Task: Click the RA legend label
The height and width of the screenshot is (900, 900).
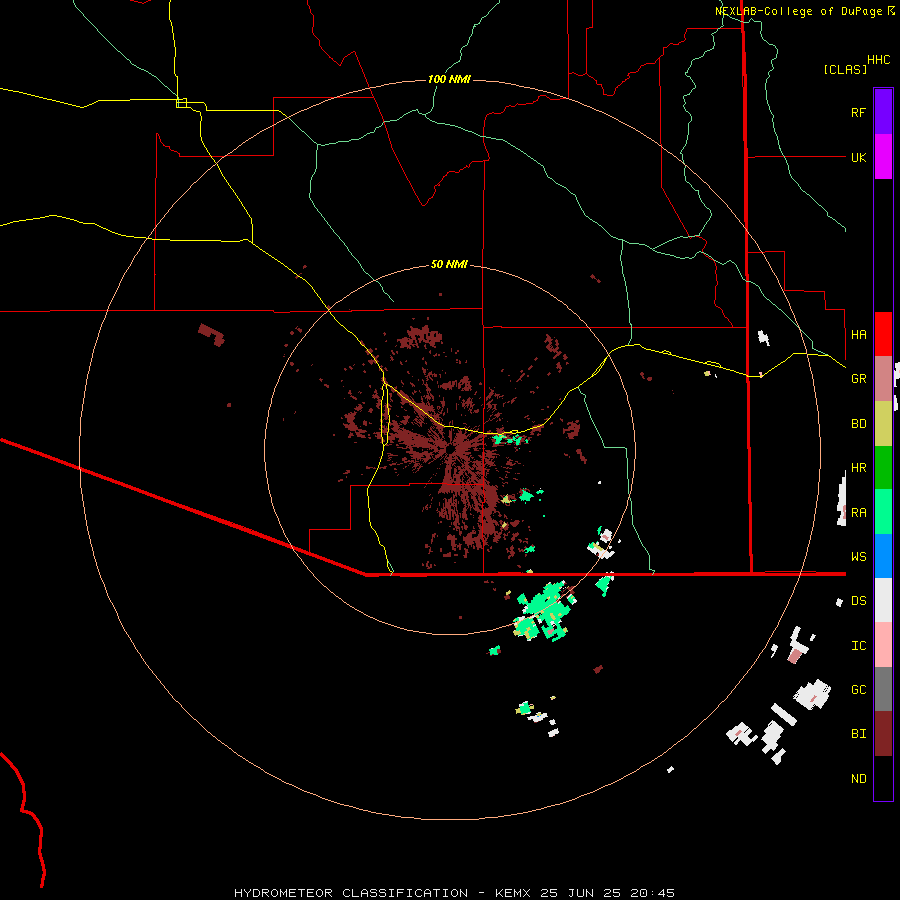Action: (x=858, y=513)
